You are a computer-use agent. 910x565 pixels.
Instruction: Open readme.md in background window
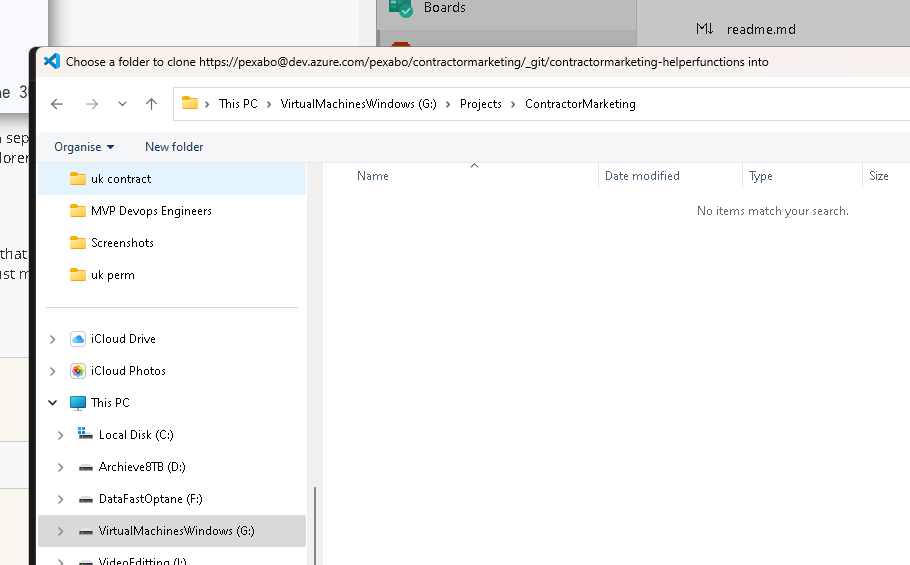pyautogui.click(x=761, y=30)
